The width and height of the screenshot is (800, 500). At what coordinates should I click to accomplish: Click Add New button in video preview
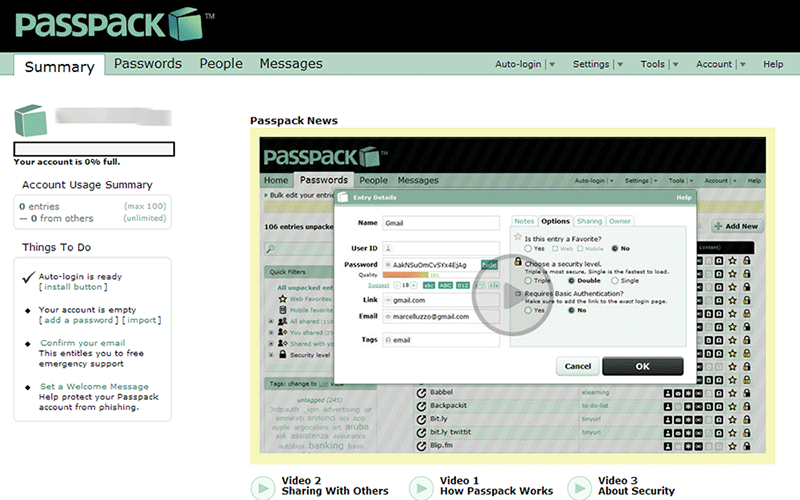click(737, 226)
